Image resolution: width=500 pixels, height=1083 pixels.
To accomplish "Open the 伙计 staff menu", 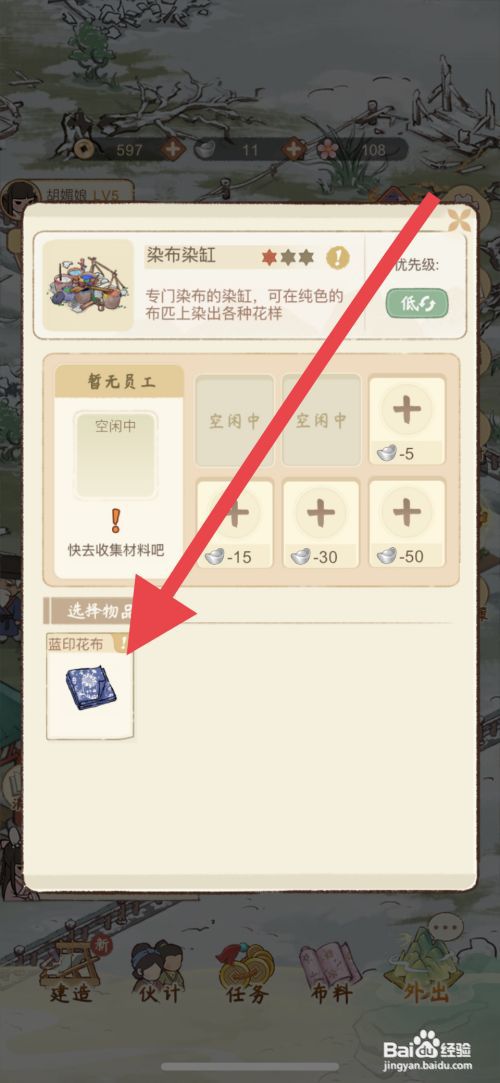I will [158, 972].
